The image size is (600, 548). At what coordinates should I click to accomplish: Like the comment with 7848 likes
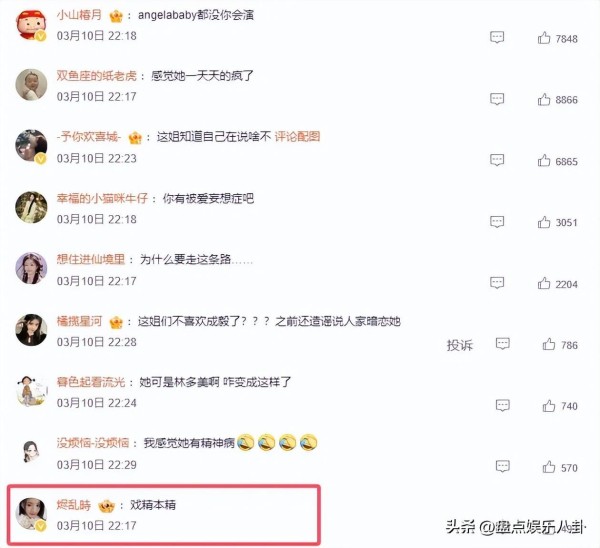tap(544, 38)
